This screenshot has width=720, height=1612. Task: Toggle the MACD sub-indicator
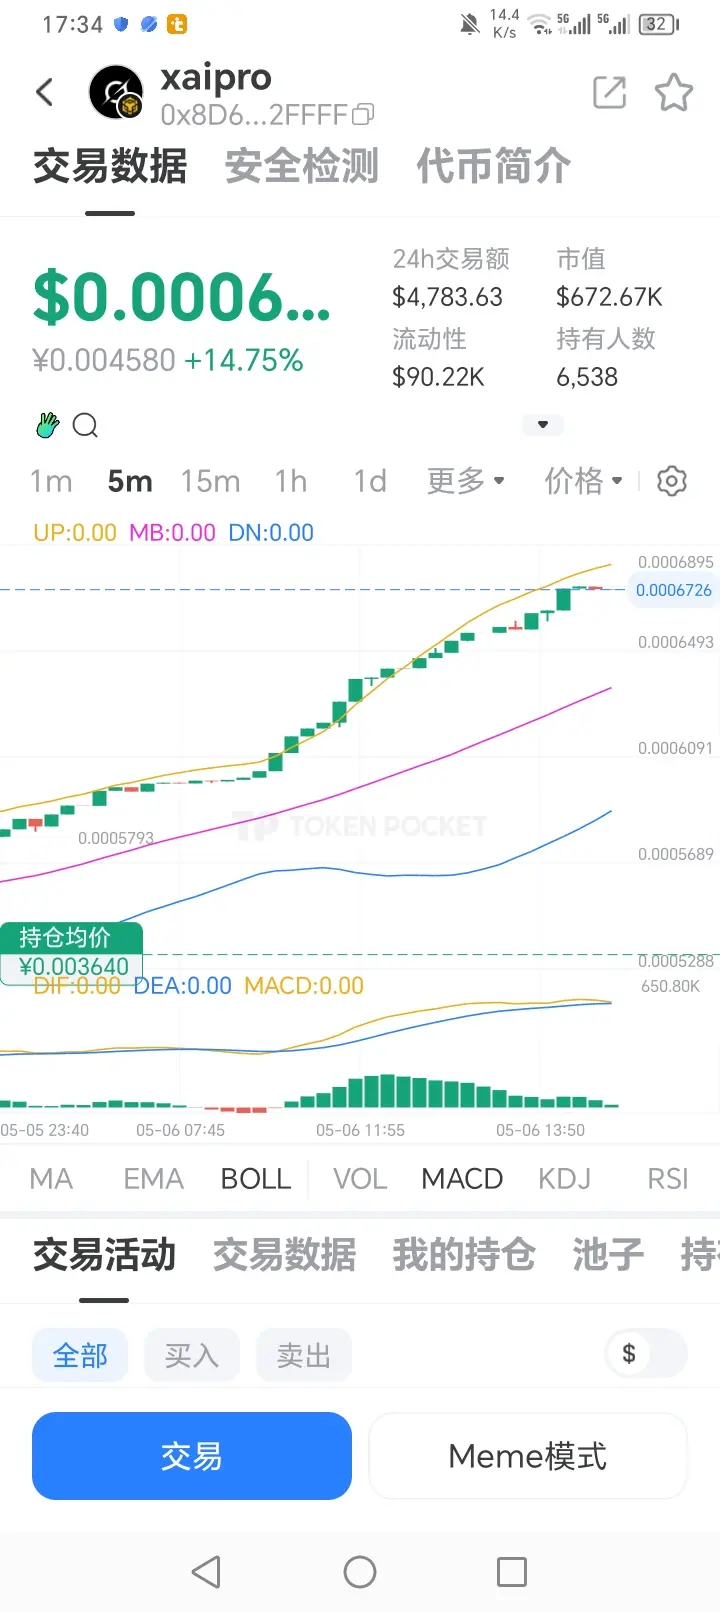[462, 1179]
